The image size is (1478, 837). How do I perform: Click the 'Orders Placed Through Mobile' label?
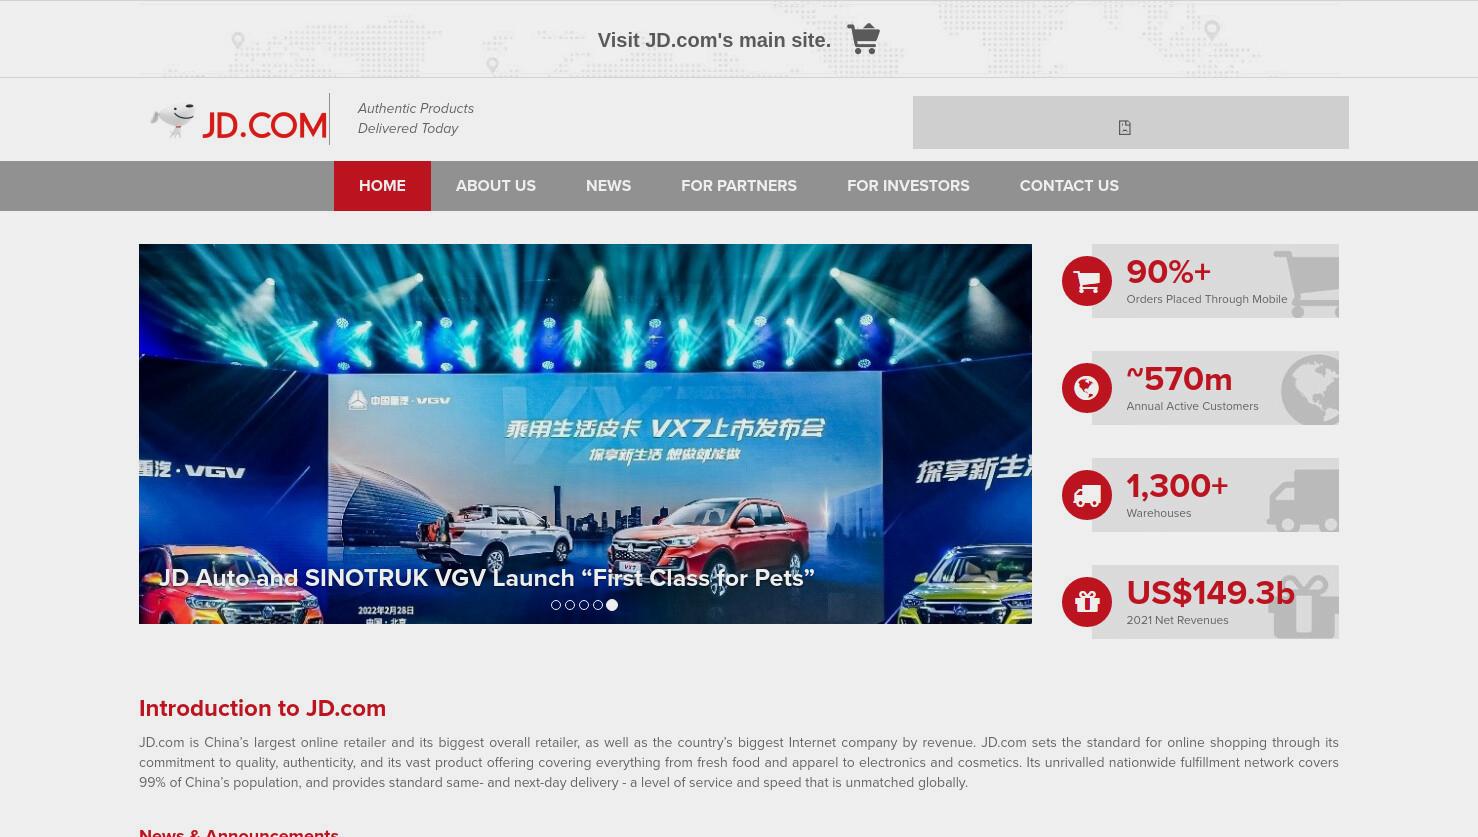[x=1207, y=299]
